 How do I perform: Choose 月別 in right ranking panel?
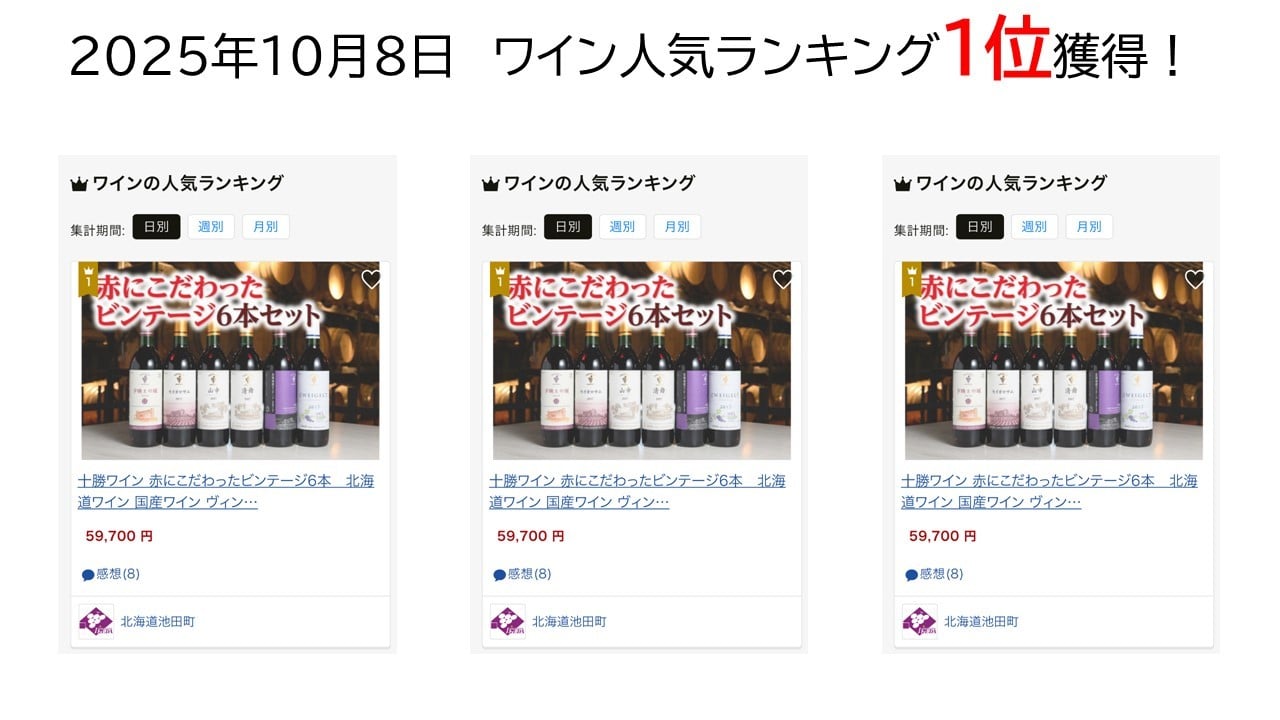point(1089,227)
